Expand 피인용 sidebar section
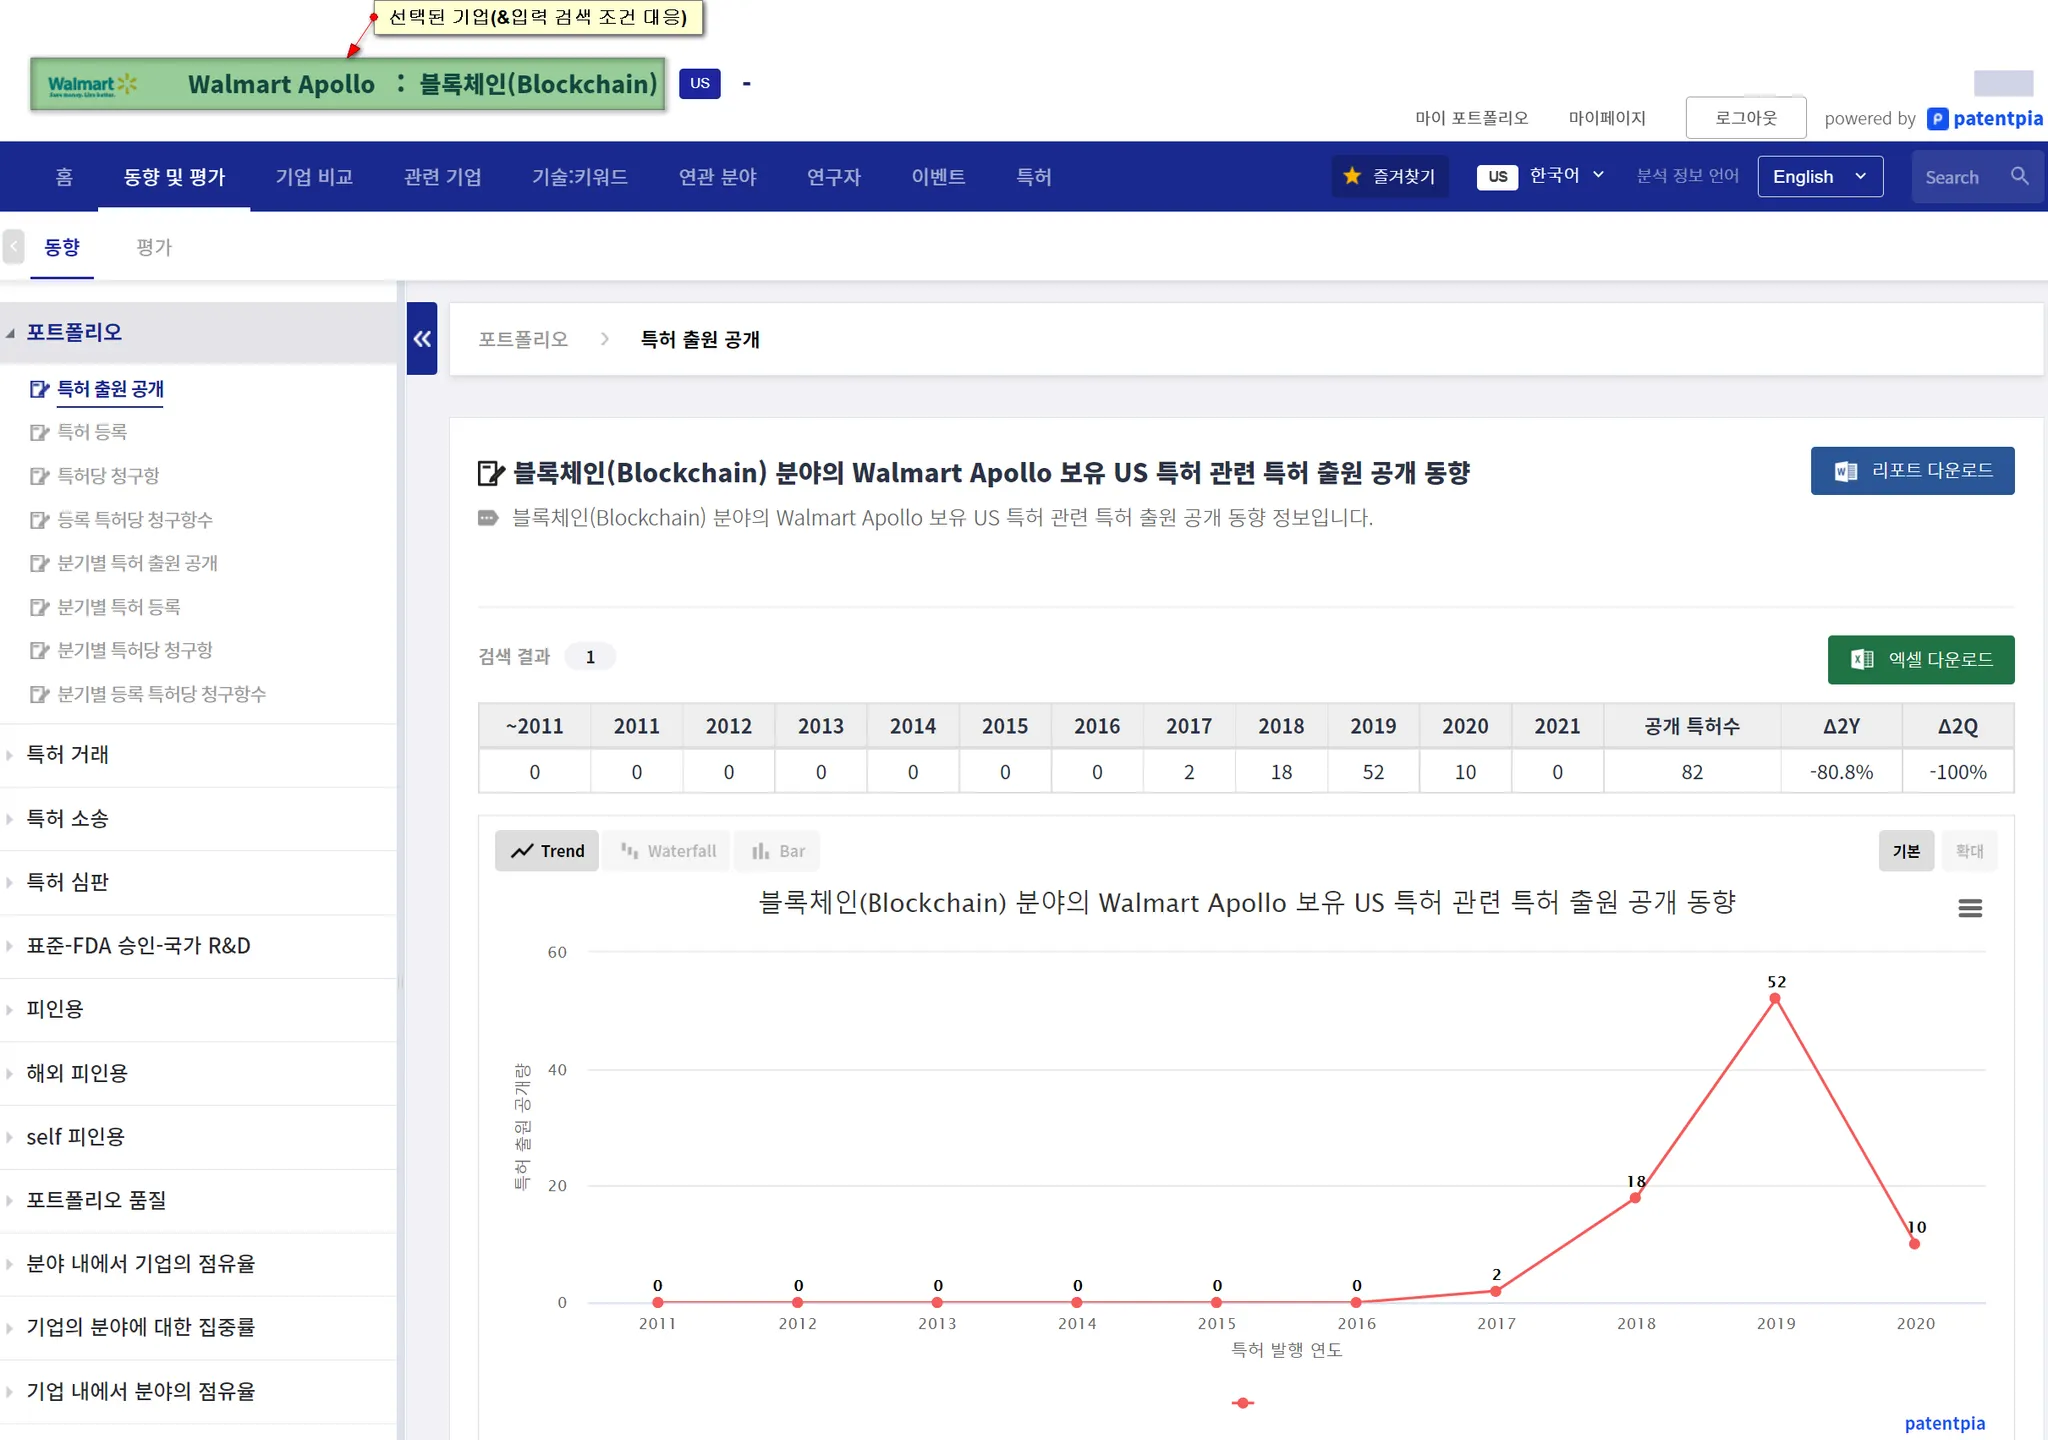 (55, 1009)
